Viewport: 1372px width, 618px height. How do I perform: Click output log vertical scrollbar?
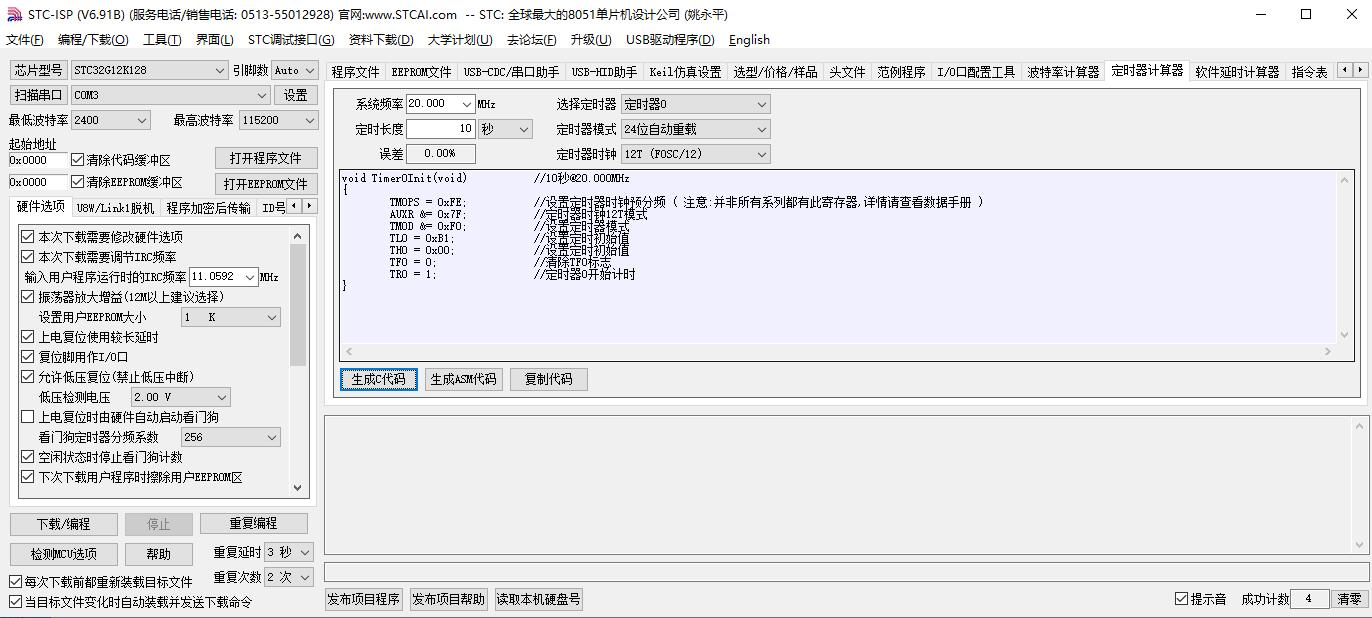click(1360, 485)
